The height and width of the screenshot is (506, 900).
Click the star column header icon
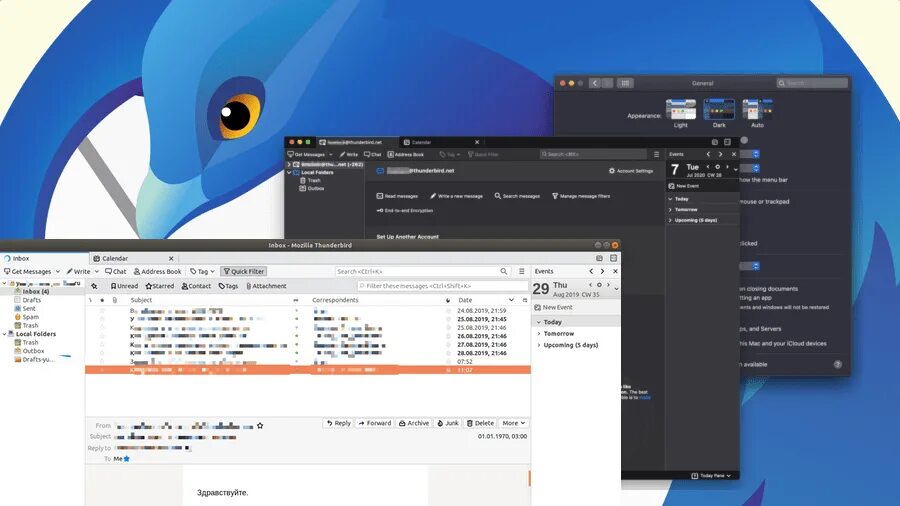click(102, 300)
